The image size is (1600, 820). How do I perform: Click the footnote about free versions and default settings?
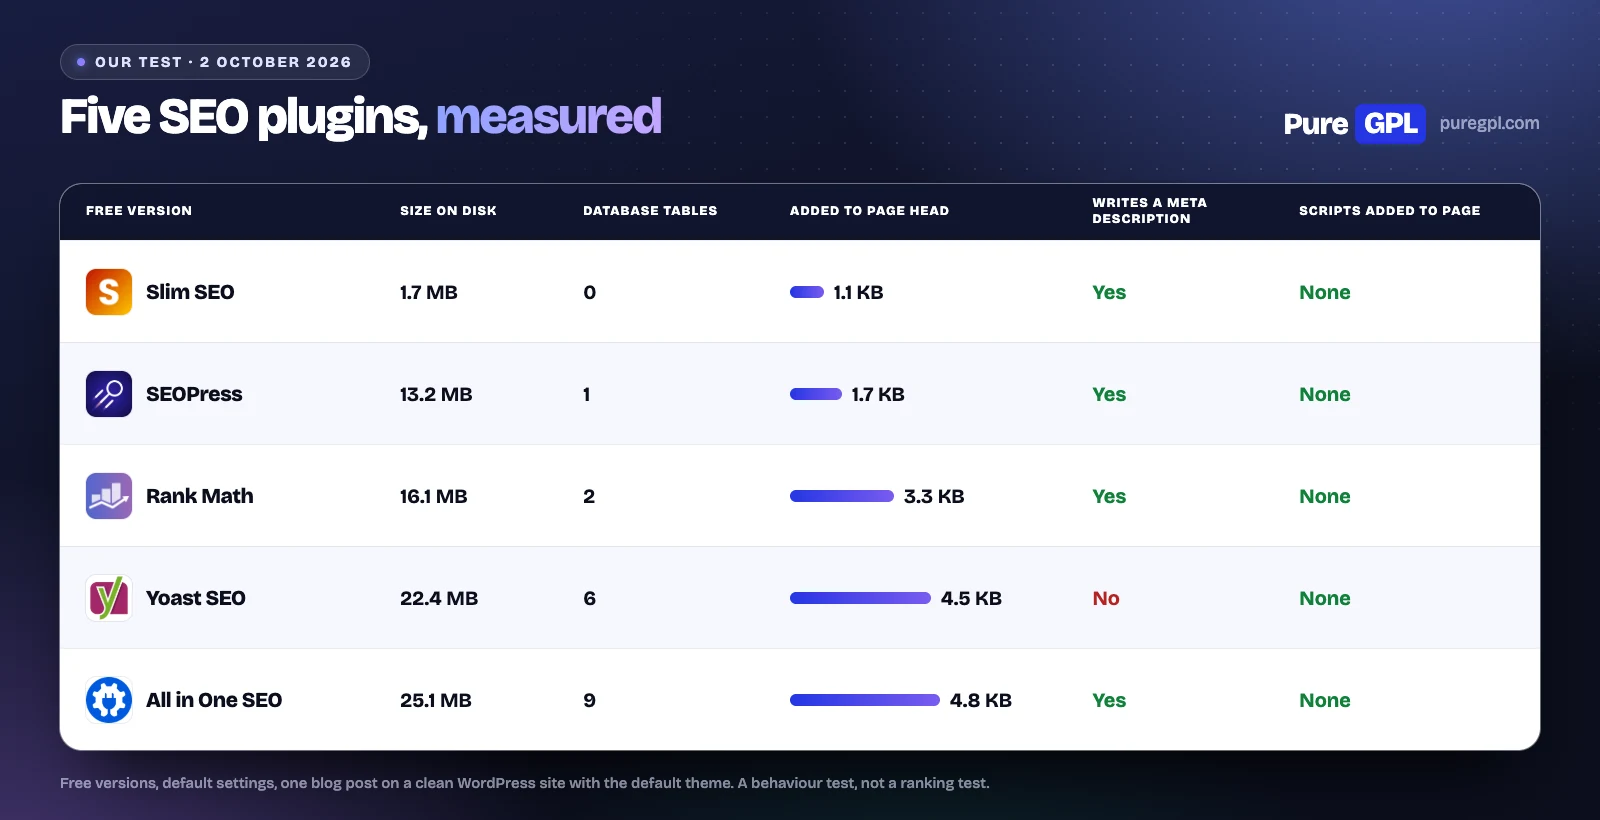point(525,783)
